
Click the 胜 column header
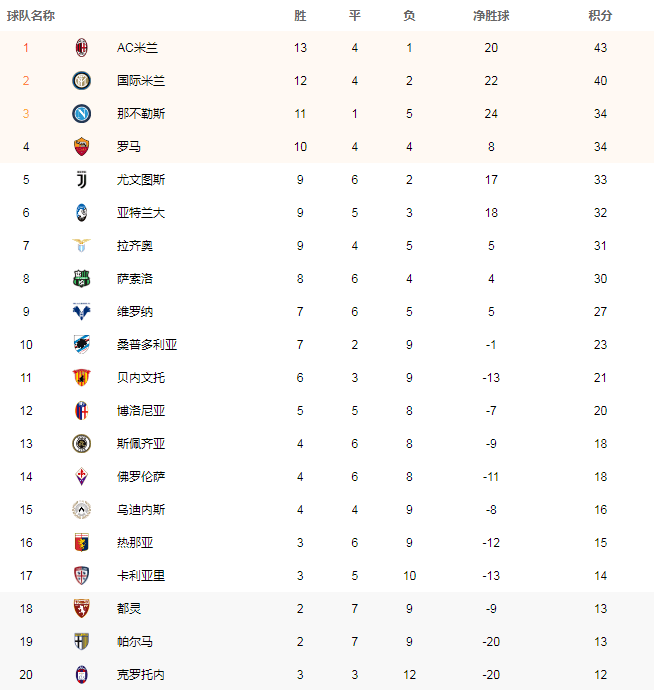(301, 16)
